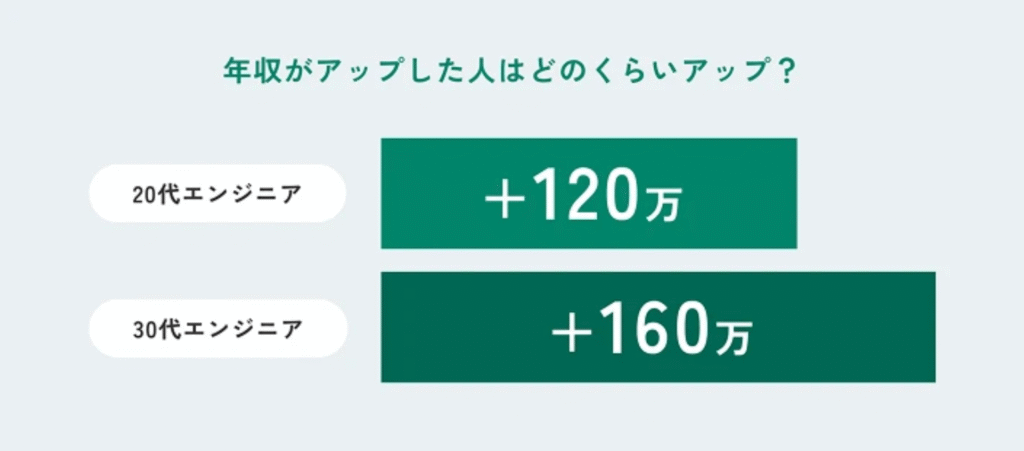Click the 万 character after 120
The image size is (1024, 451).
pyautogui.click(x=664, y=207)
